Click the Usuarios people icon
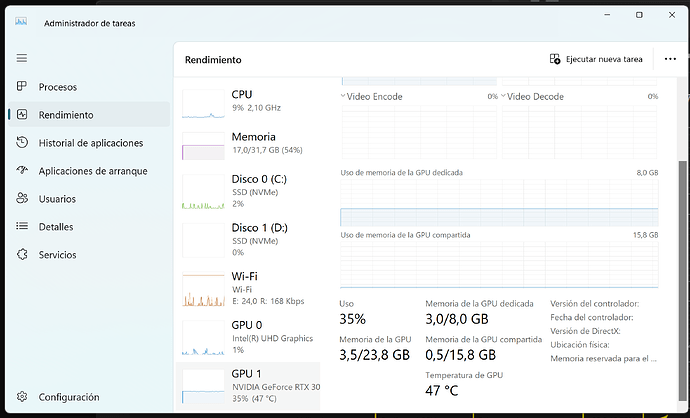 [22, 198]
